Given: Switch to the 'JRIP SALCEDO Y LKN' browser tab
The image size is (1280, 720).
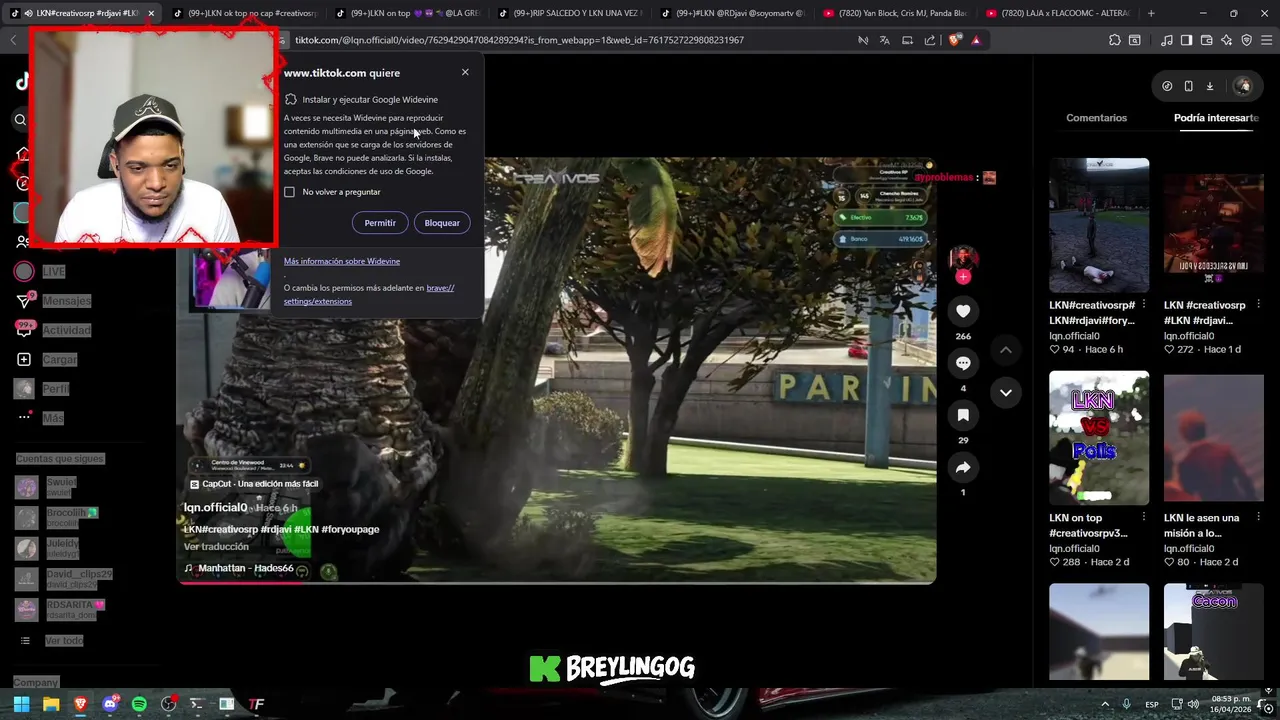Looking at the screenshot, I should (x=568, y=13).
